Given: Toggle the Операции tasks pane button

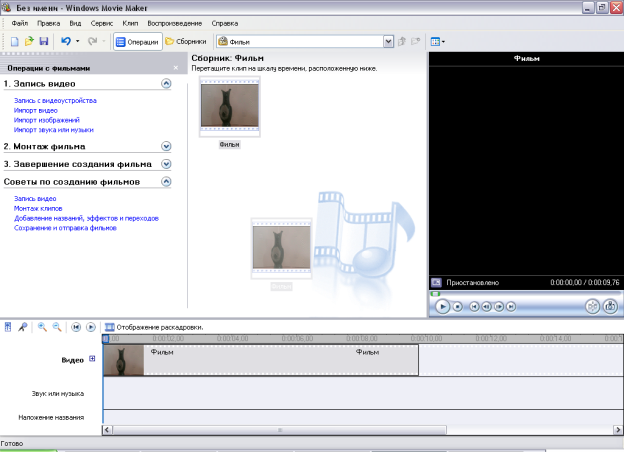Looking at the screenshot, I should pyautogui.click(x=138, y=42).
